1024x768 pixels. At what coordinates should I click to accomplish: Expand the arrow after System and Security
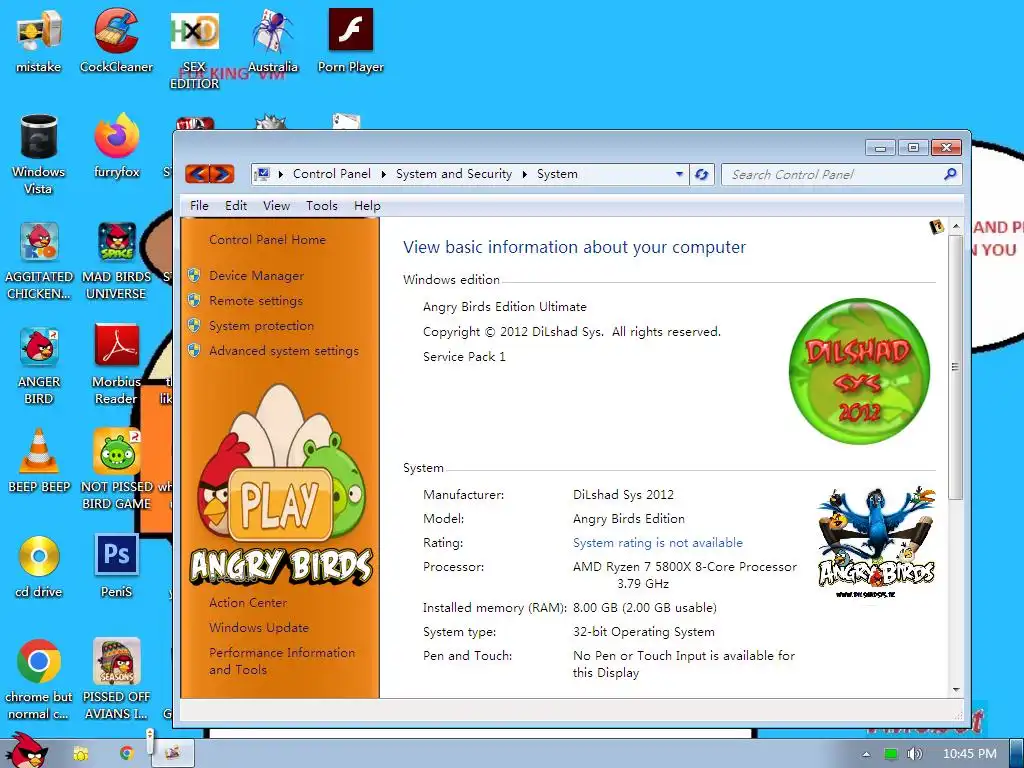coord(524,174)
